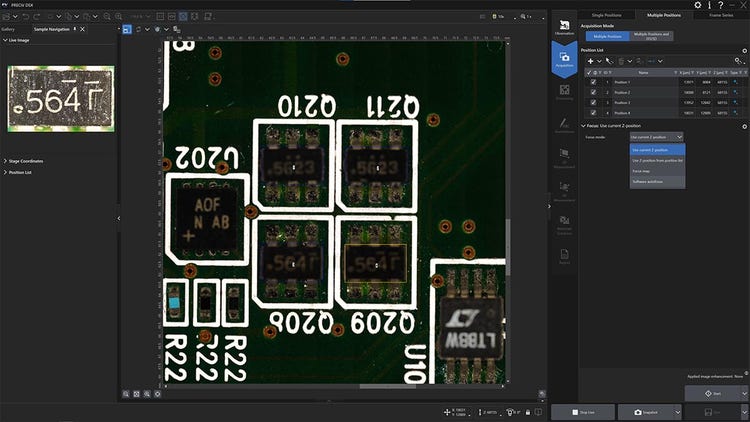This screenshot has height=422, width=750.
Task: Choose Software autofocus from focus mode list
Action: click(650, 182)
